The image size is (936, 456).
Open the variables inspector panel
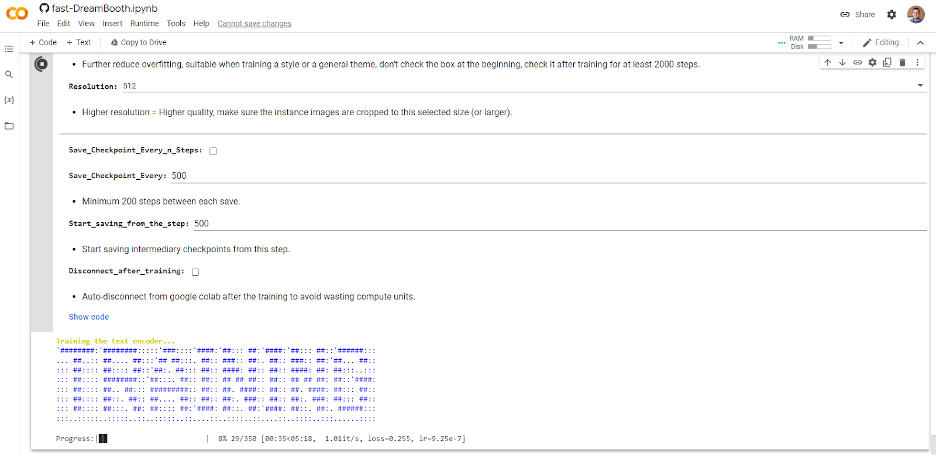(x=9, y=100)
